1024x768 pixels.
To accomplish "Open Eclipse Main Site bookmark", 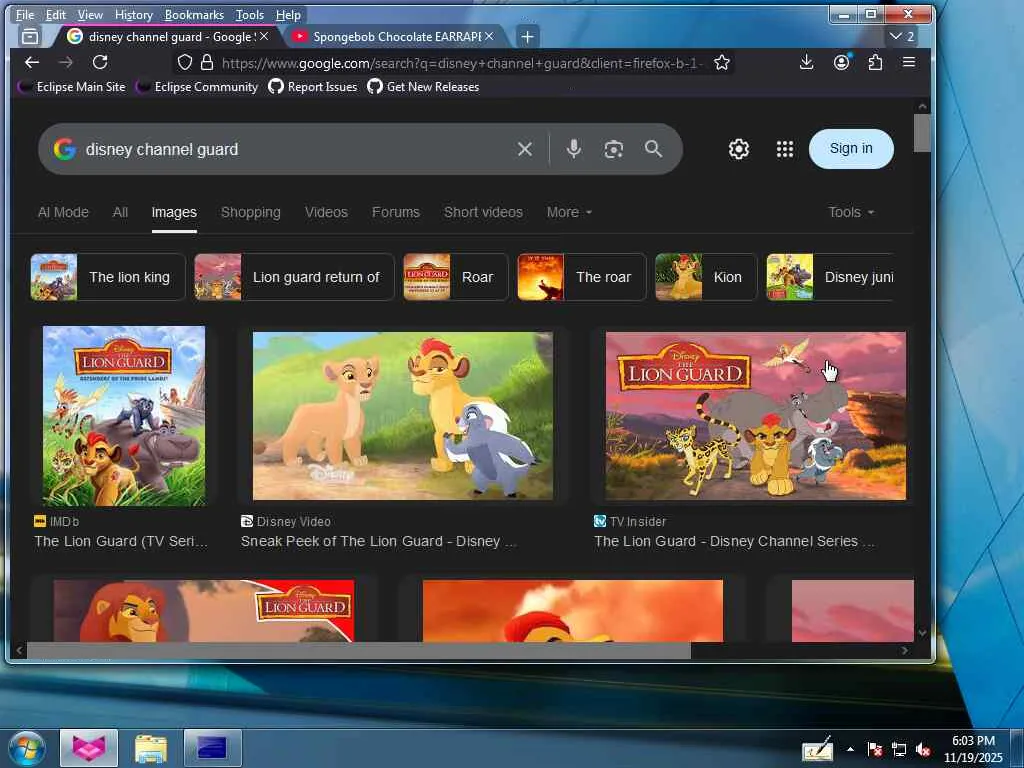I will tap(71, 87).
